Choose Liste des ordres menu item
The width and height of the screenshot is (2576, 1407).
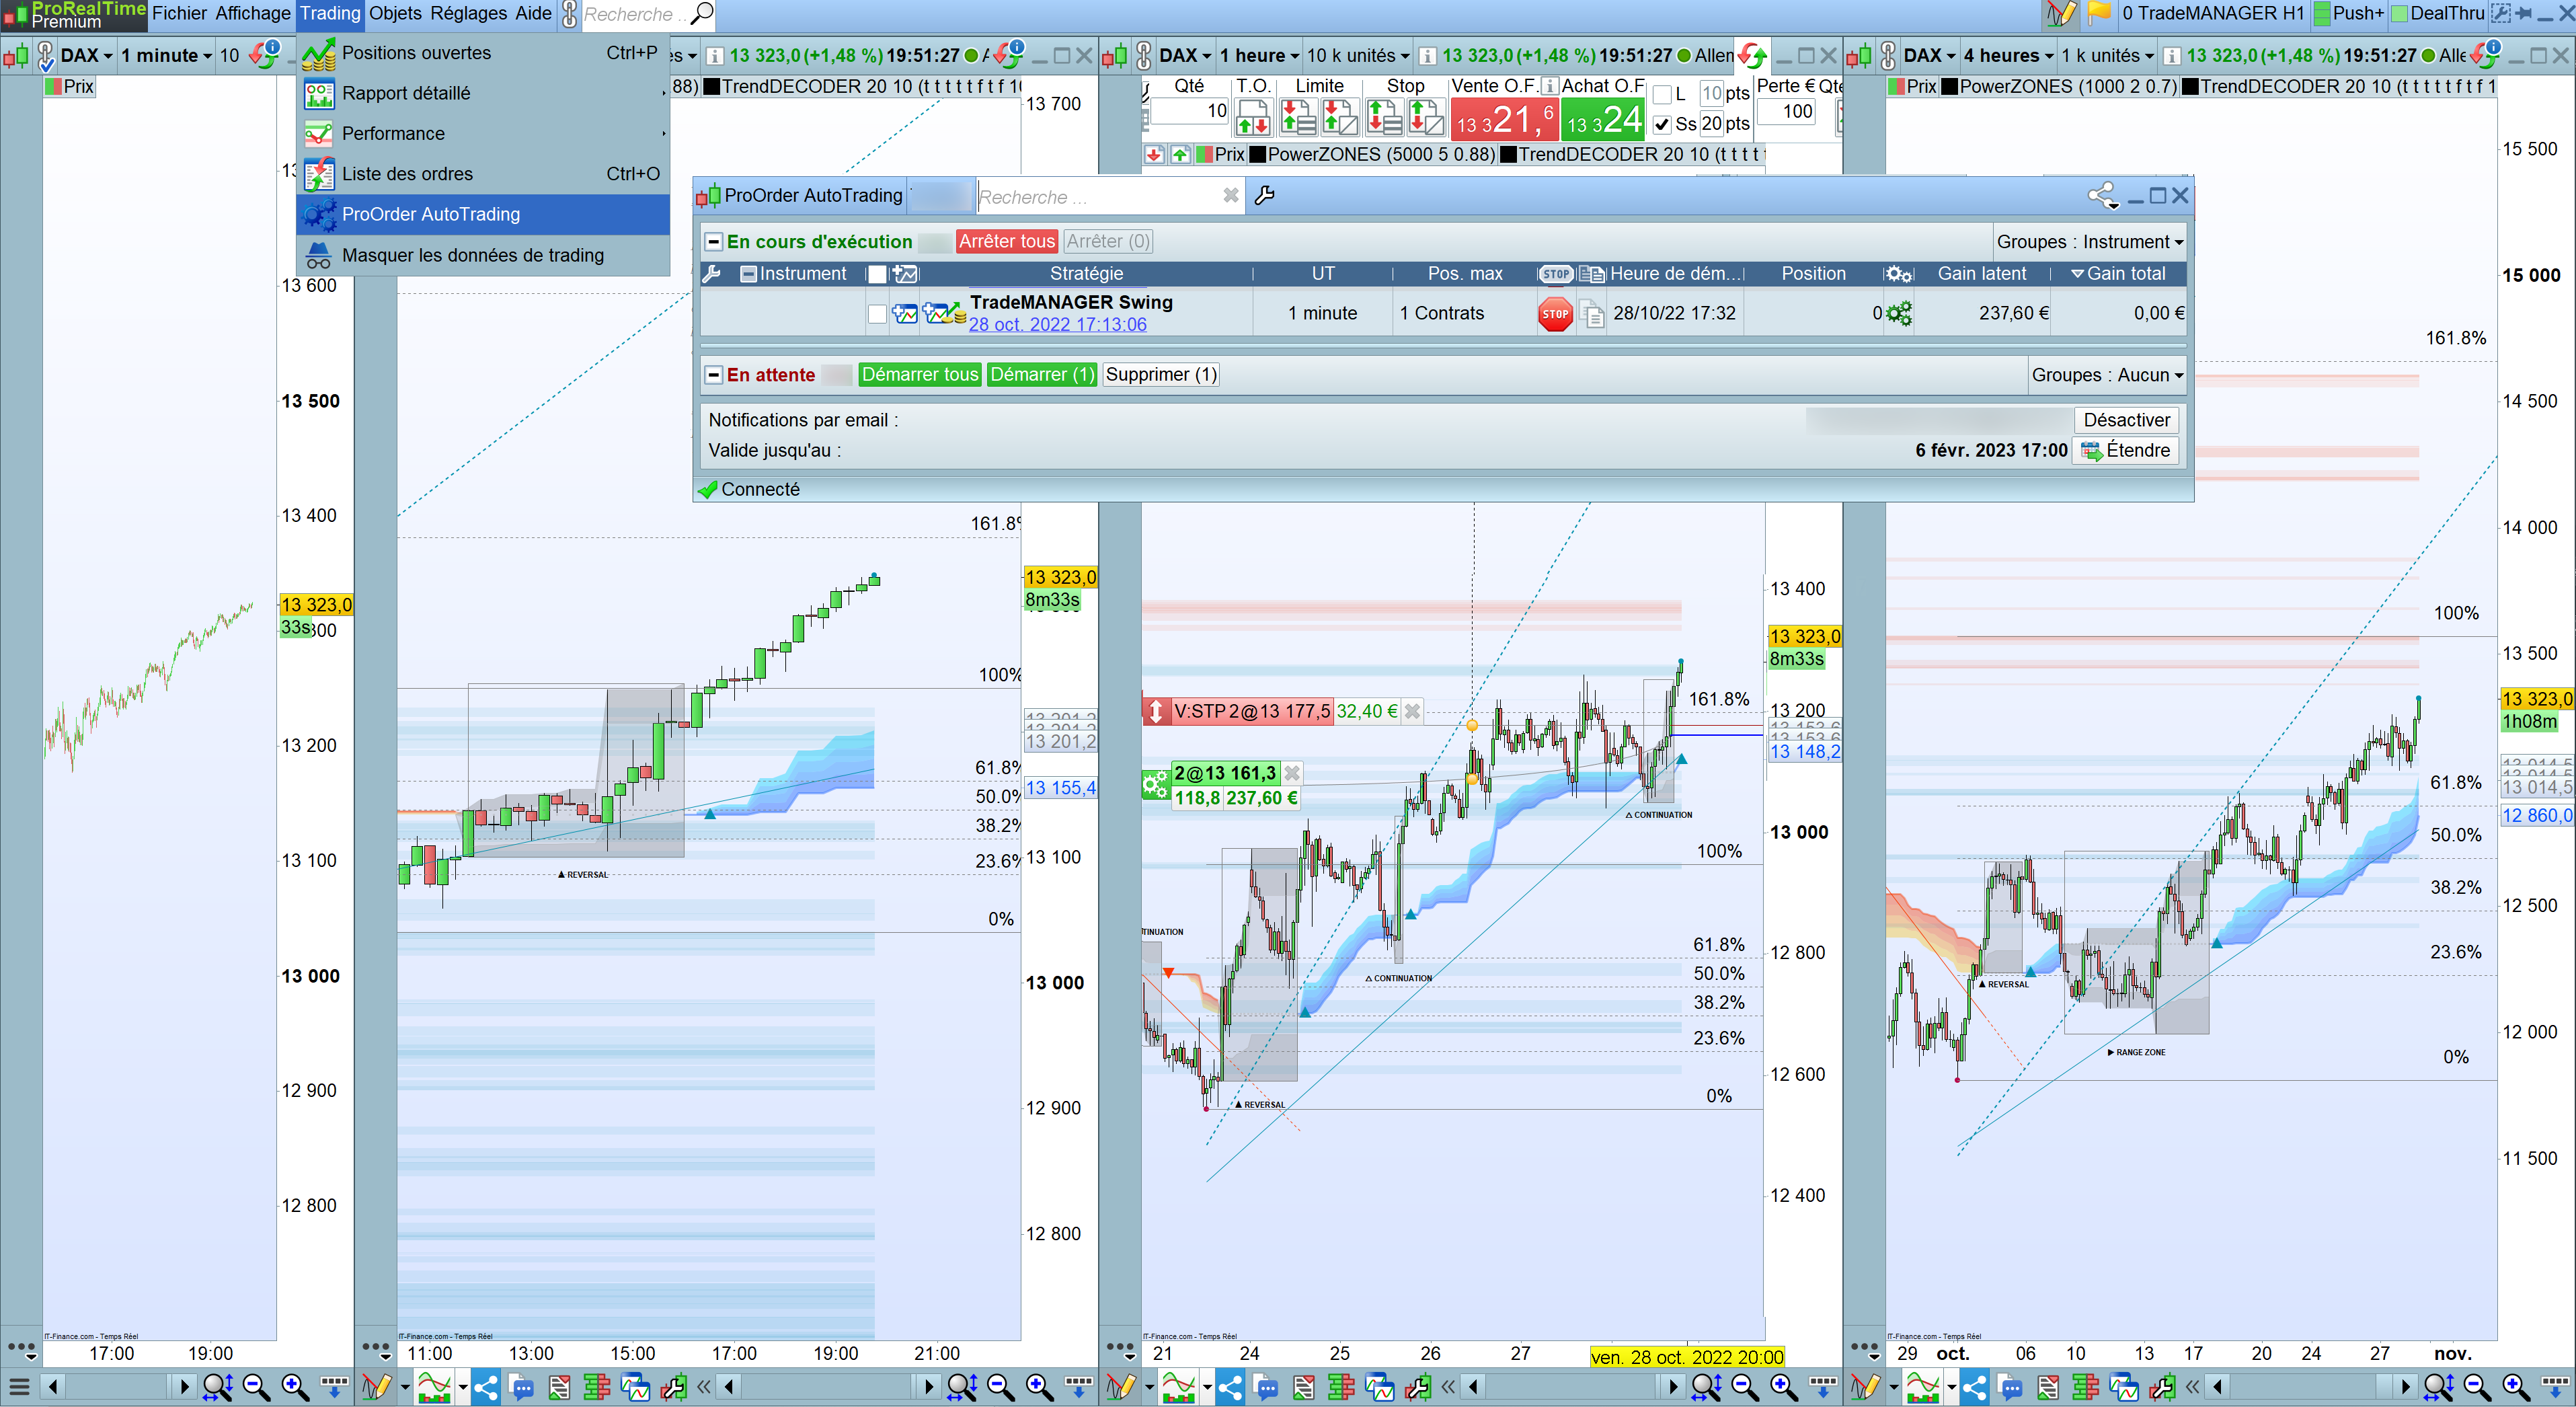(x=483, y=174)
